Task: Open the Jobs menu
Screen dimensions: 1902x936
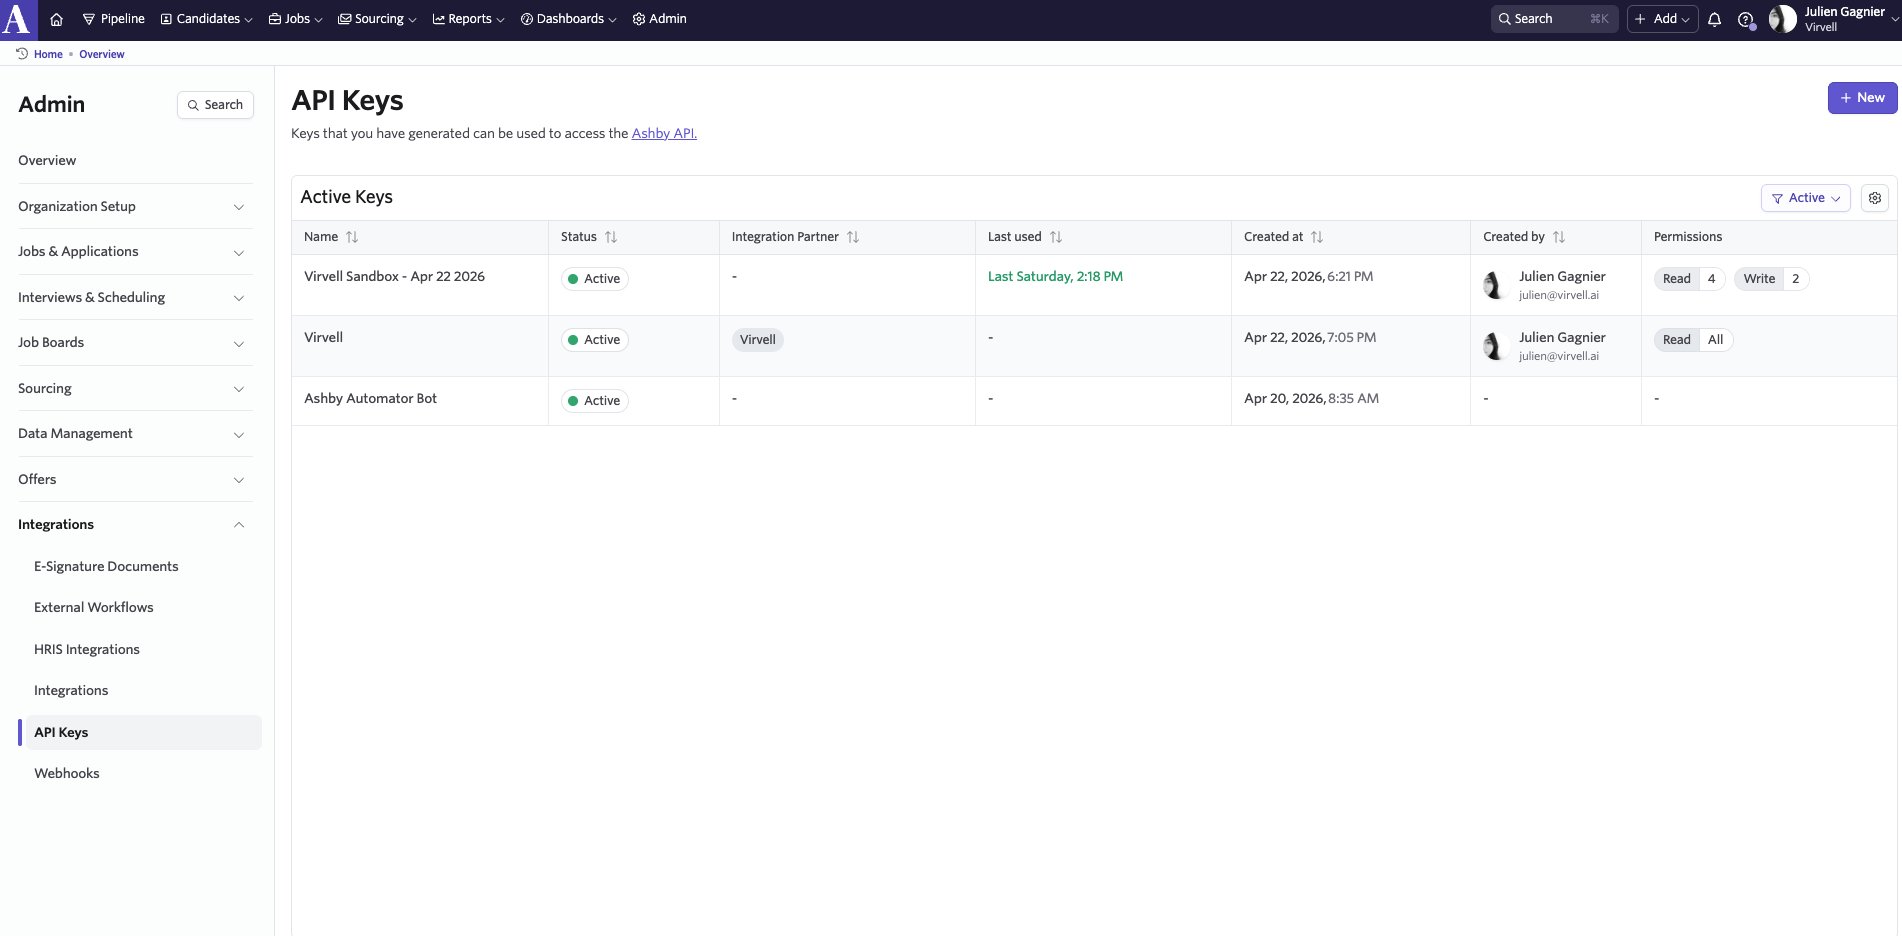Action: click(x=295, y=19)
